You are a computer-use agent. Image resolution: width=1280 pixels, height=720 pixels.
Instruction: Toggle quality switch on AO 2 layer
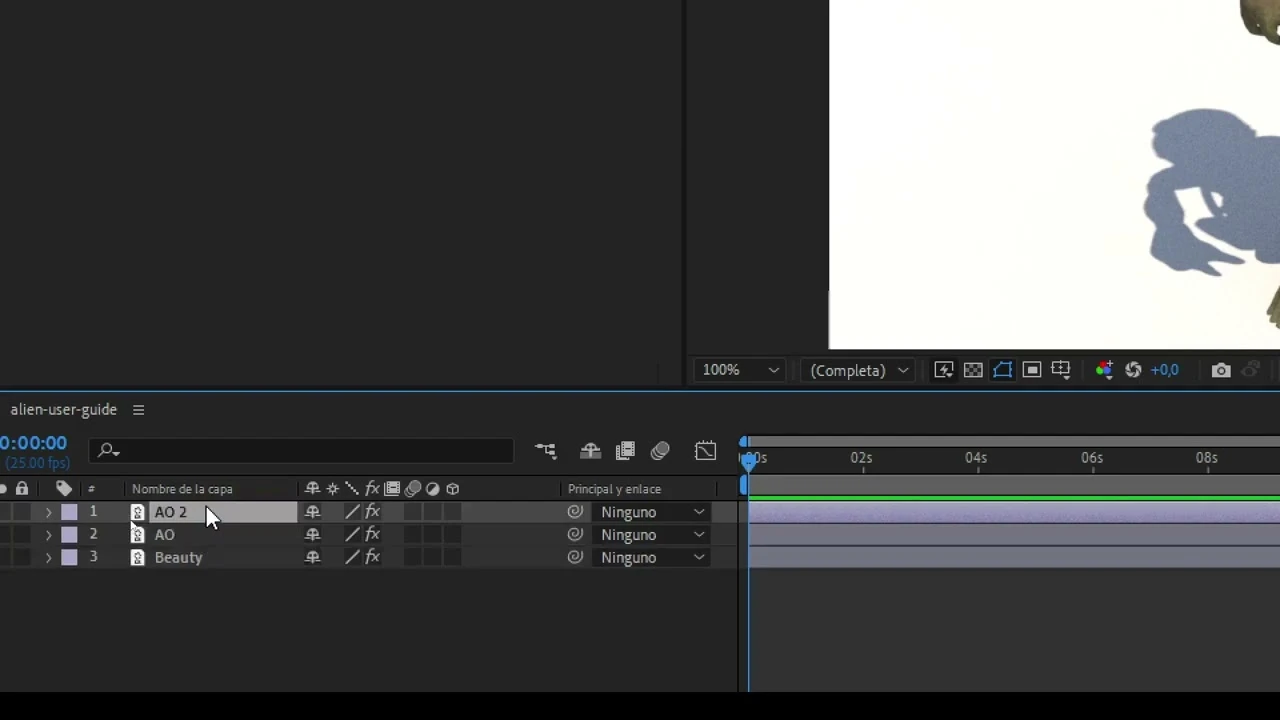click(352, 512)
